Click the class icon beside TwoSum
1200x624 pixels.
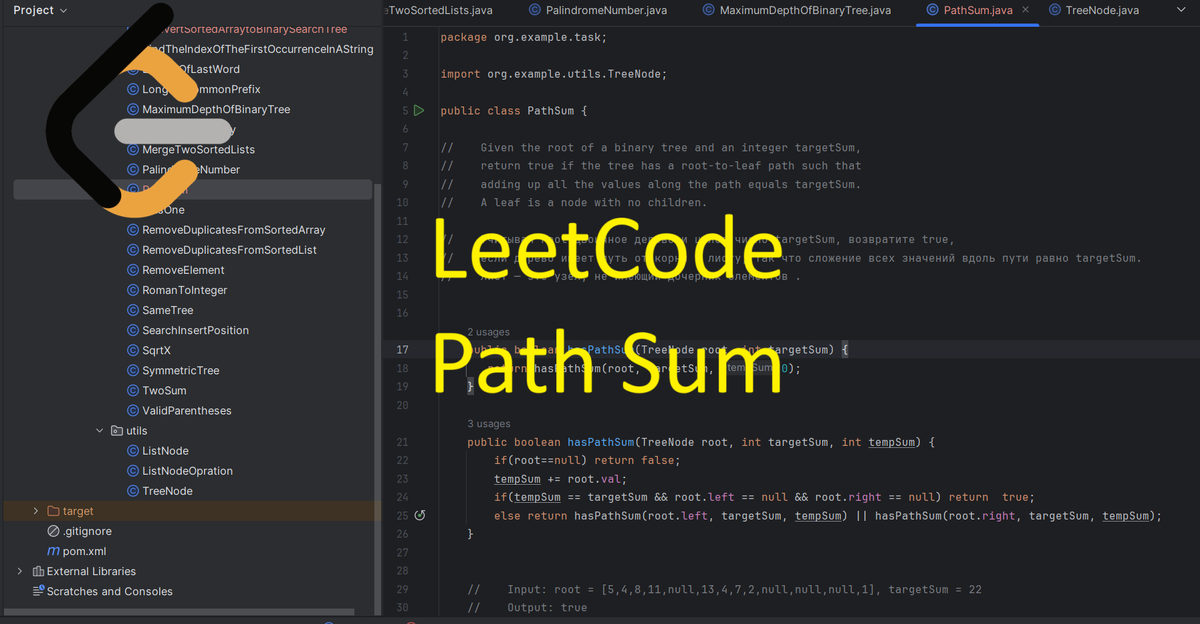tap(133, 390)
